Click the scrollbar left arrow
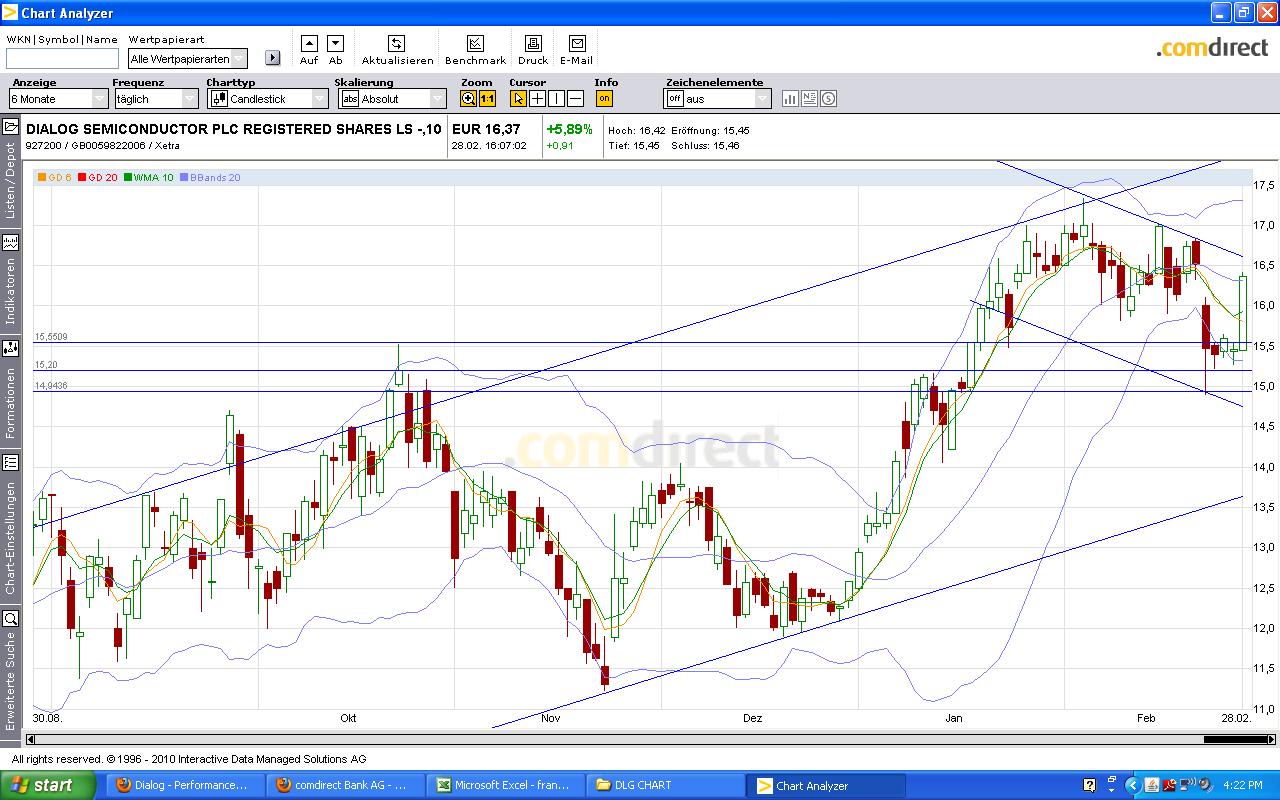Viewport: 1280px width, 800px height. click(31, 740)
